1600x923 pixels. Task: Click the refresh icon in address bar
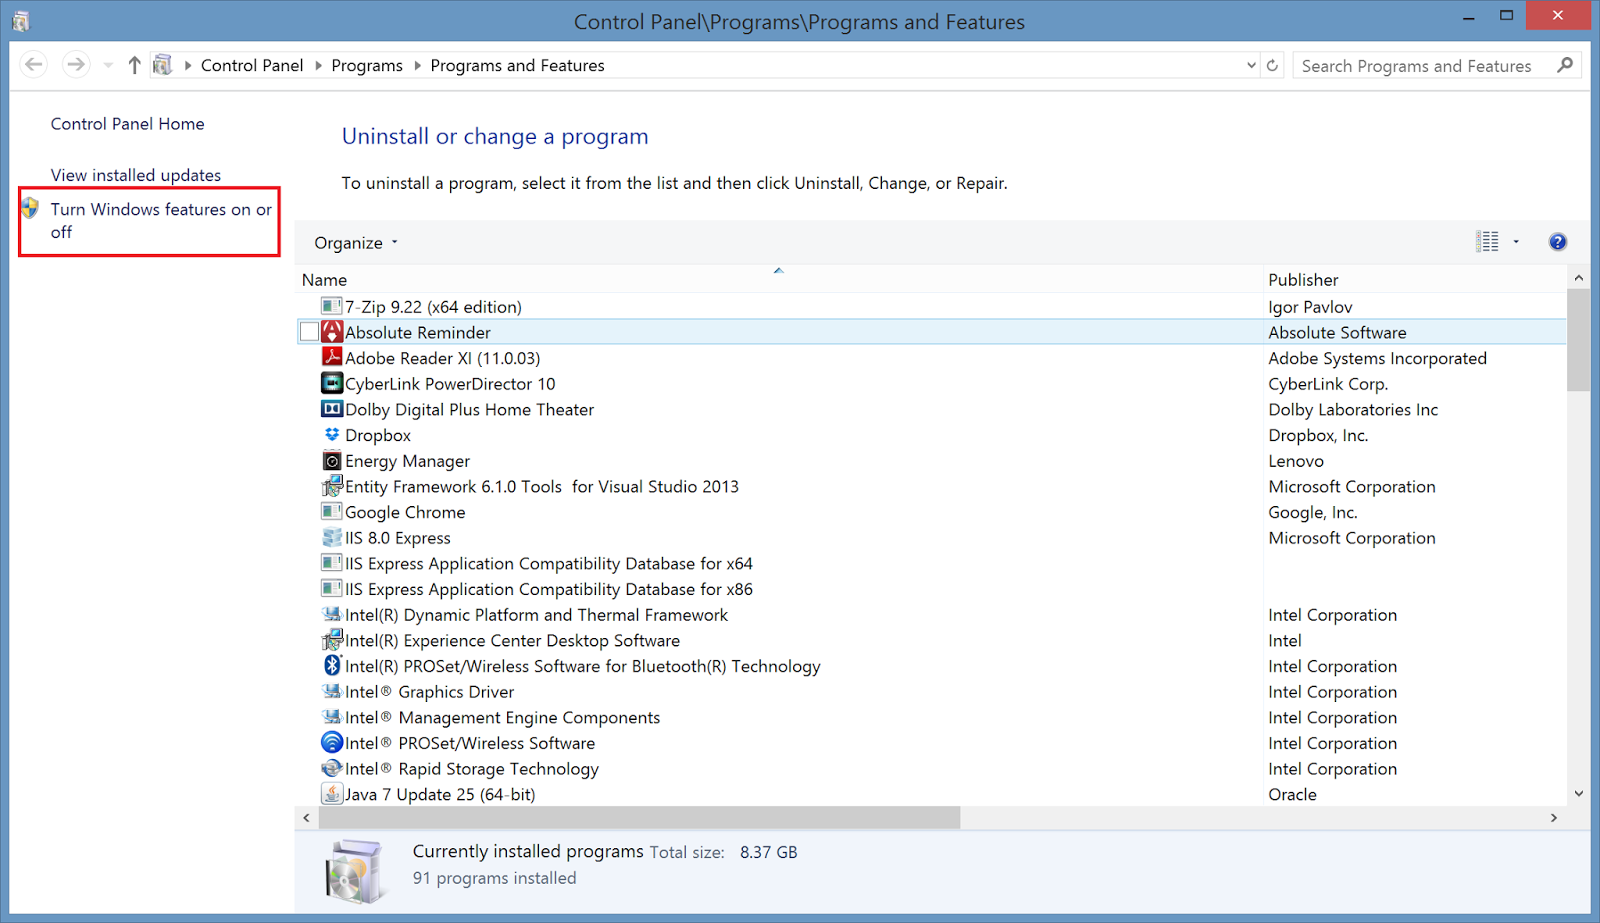click(1272, 66)
